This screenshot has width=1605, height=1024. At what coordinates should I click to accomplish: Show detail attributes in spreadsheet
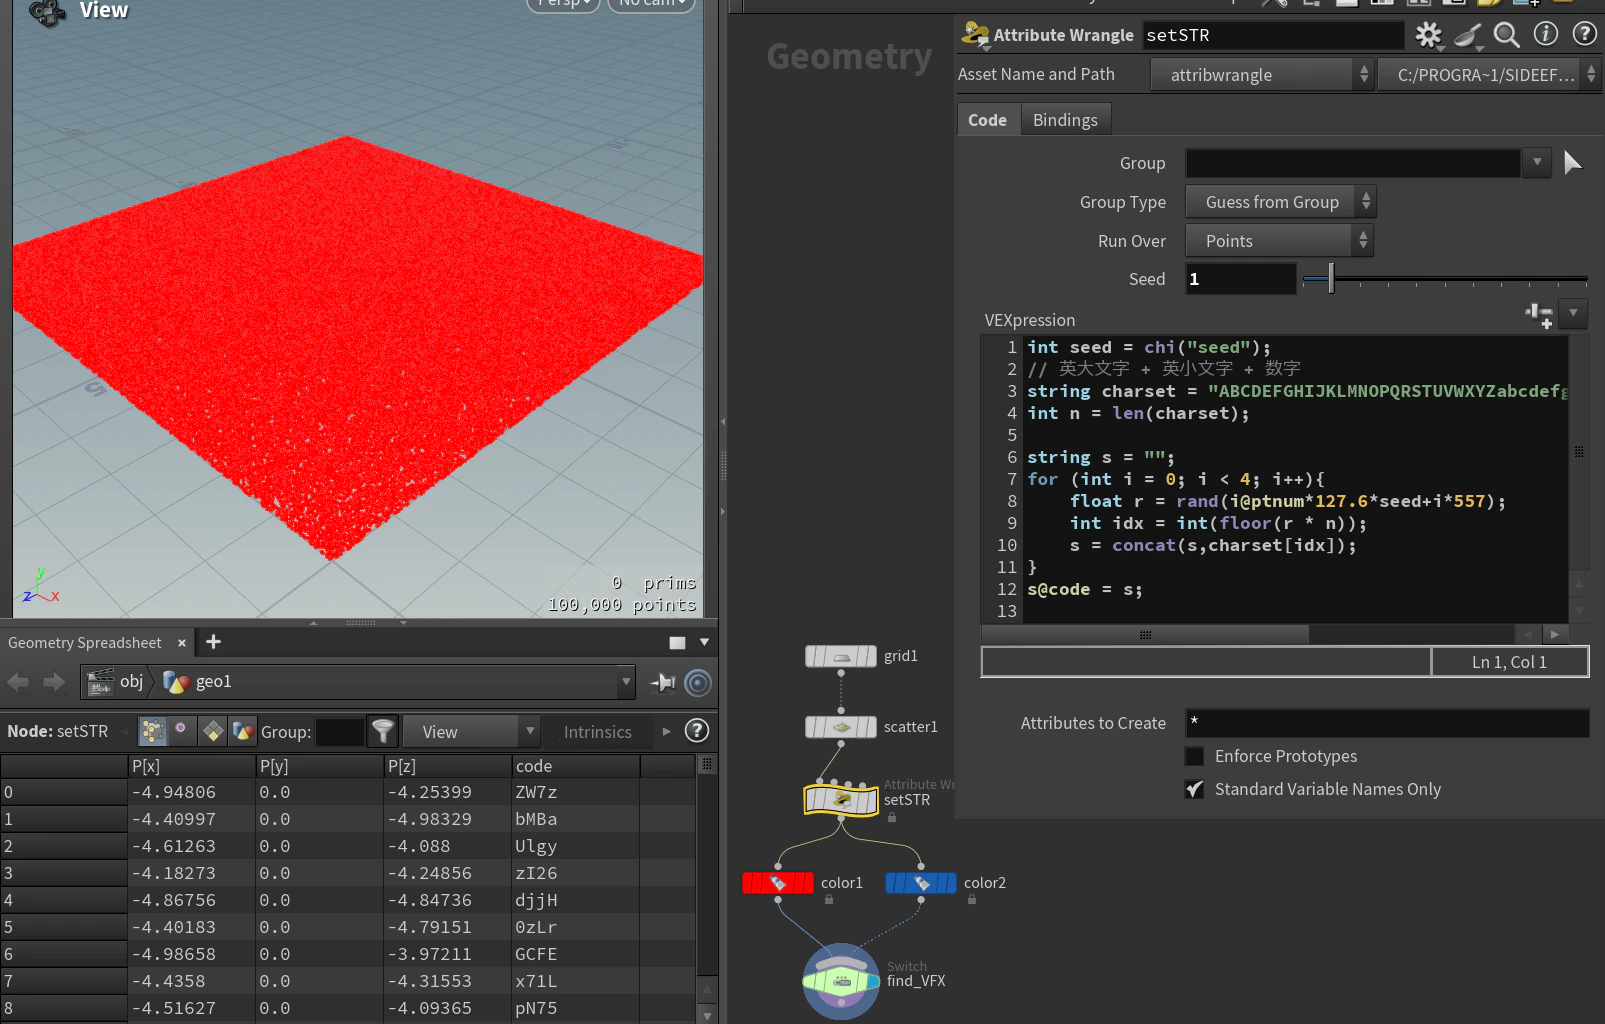(242, 732)
